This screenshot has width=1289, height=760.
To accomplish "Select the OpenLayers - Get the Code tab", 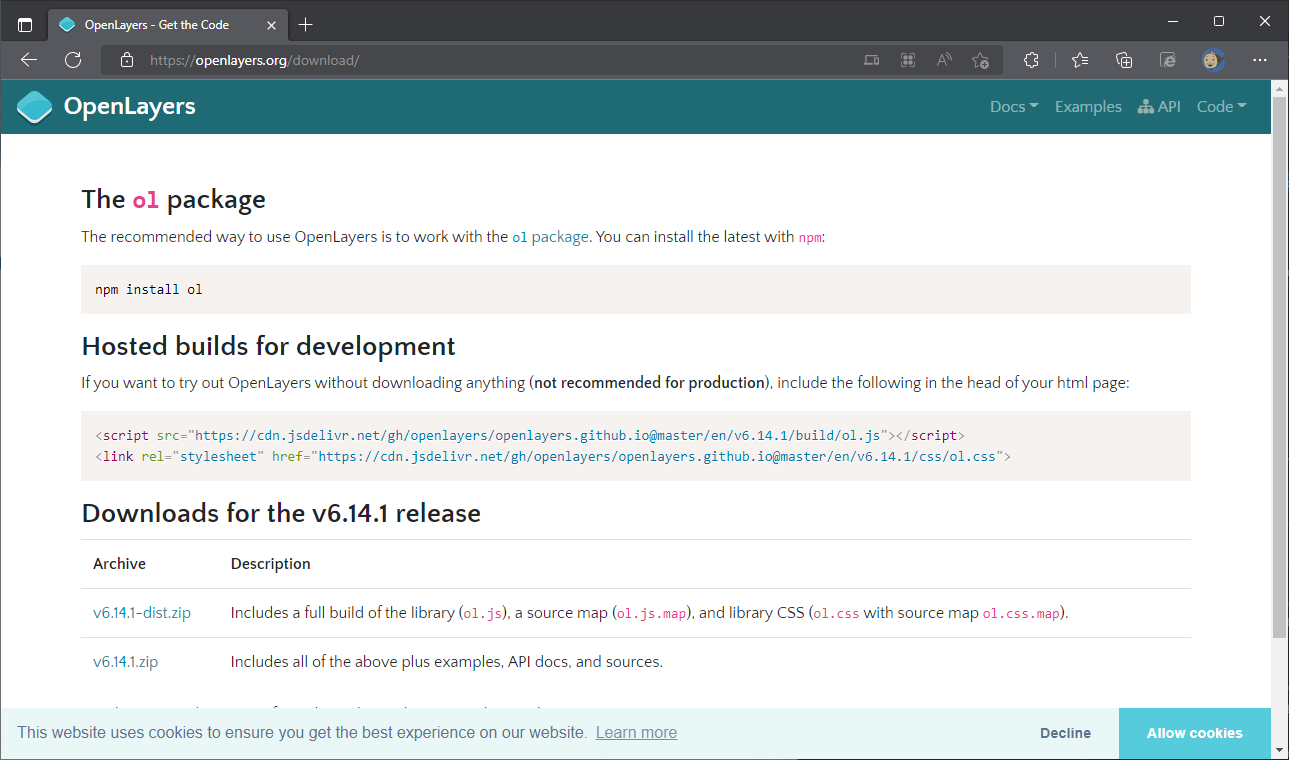I will click(167, 25).
